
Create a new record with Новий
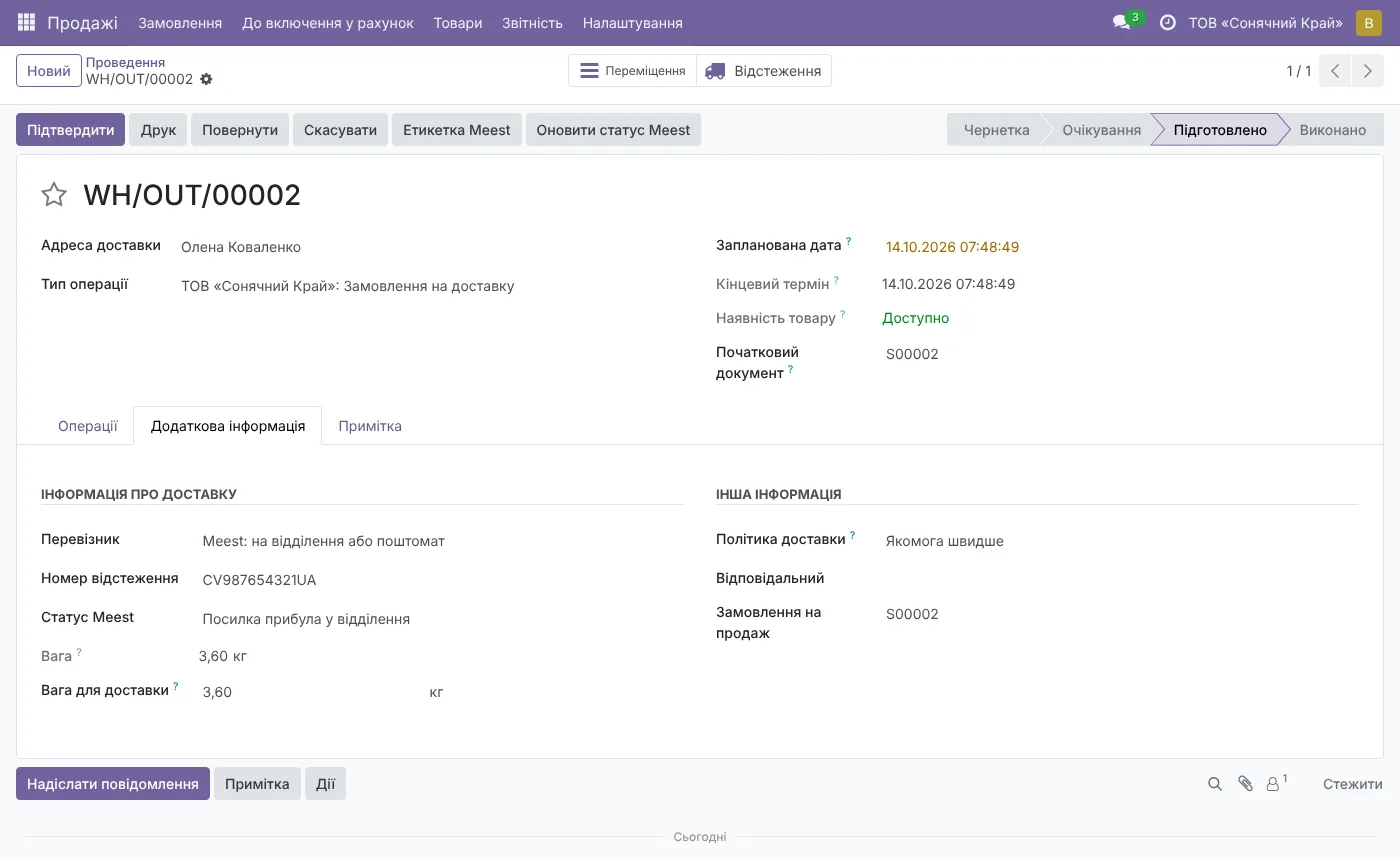tap(49, 71)
